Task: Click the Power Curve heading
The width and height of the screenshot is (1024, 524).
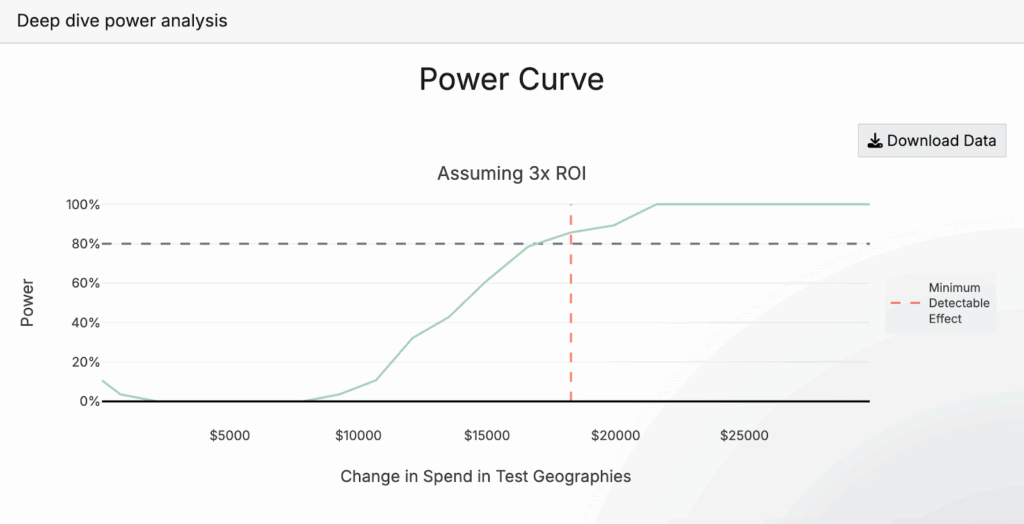Action: coord(511,79)
